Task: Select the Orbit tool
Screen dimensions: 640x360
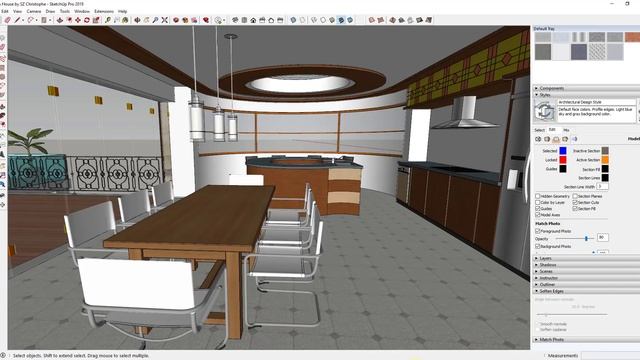Action: [x=138, y=20]
